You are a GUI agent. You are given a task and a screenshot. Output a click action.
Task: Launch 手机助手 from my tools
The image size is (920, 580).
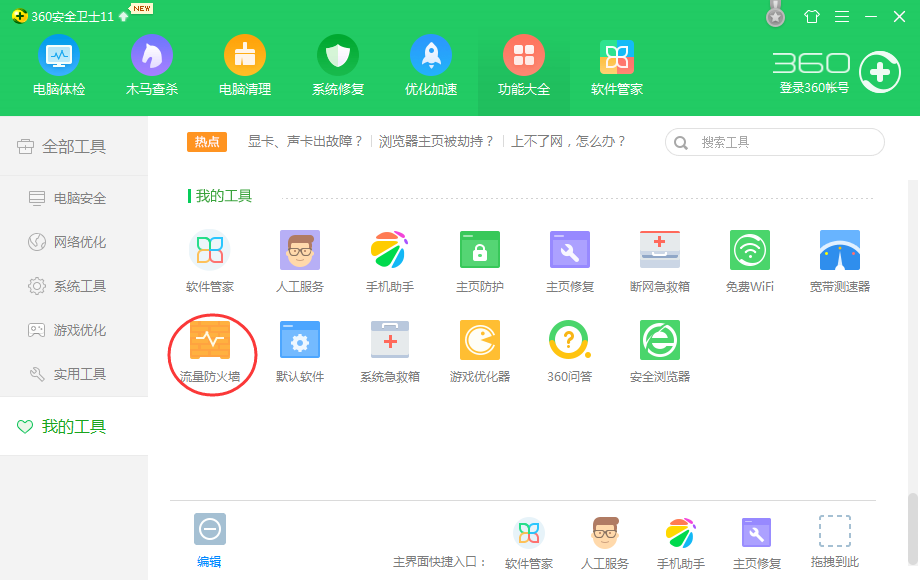click(x=389, y=259)
